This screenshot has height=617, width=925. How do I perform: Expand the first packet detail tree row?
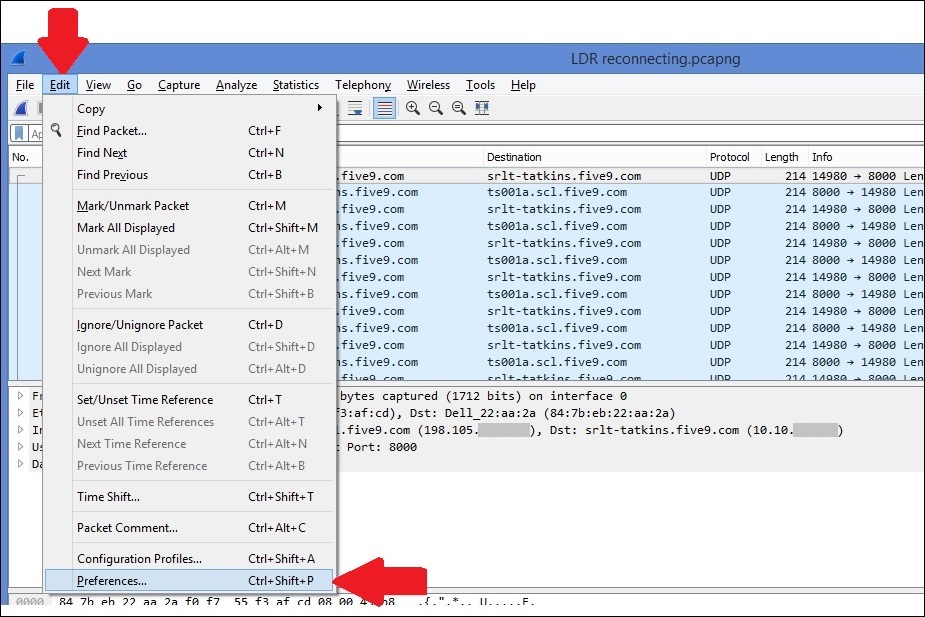21,396
